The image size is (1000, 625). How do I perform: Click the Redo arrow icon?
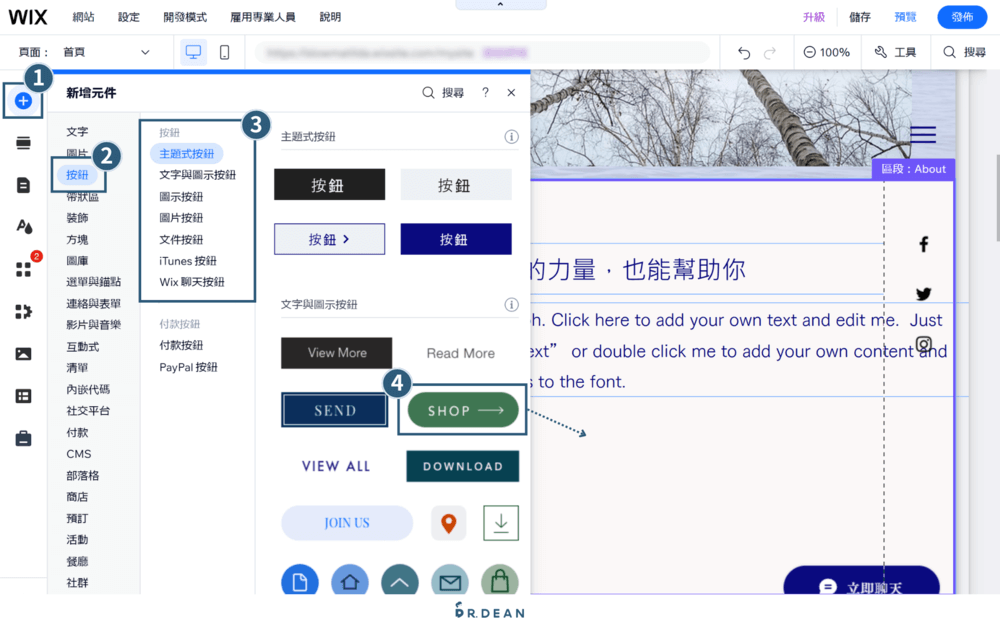[768, 52]
